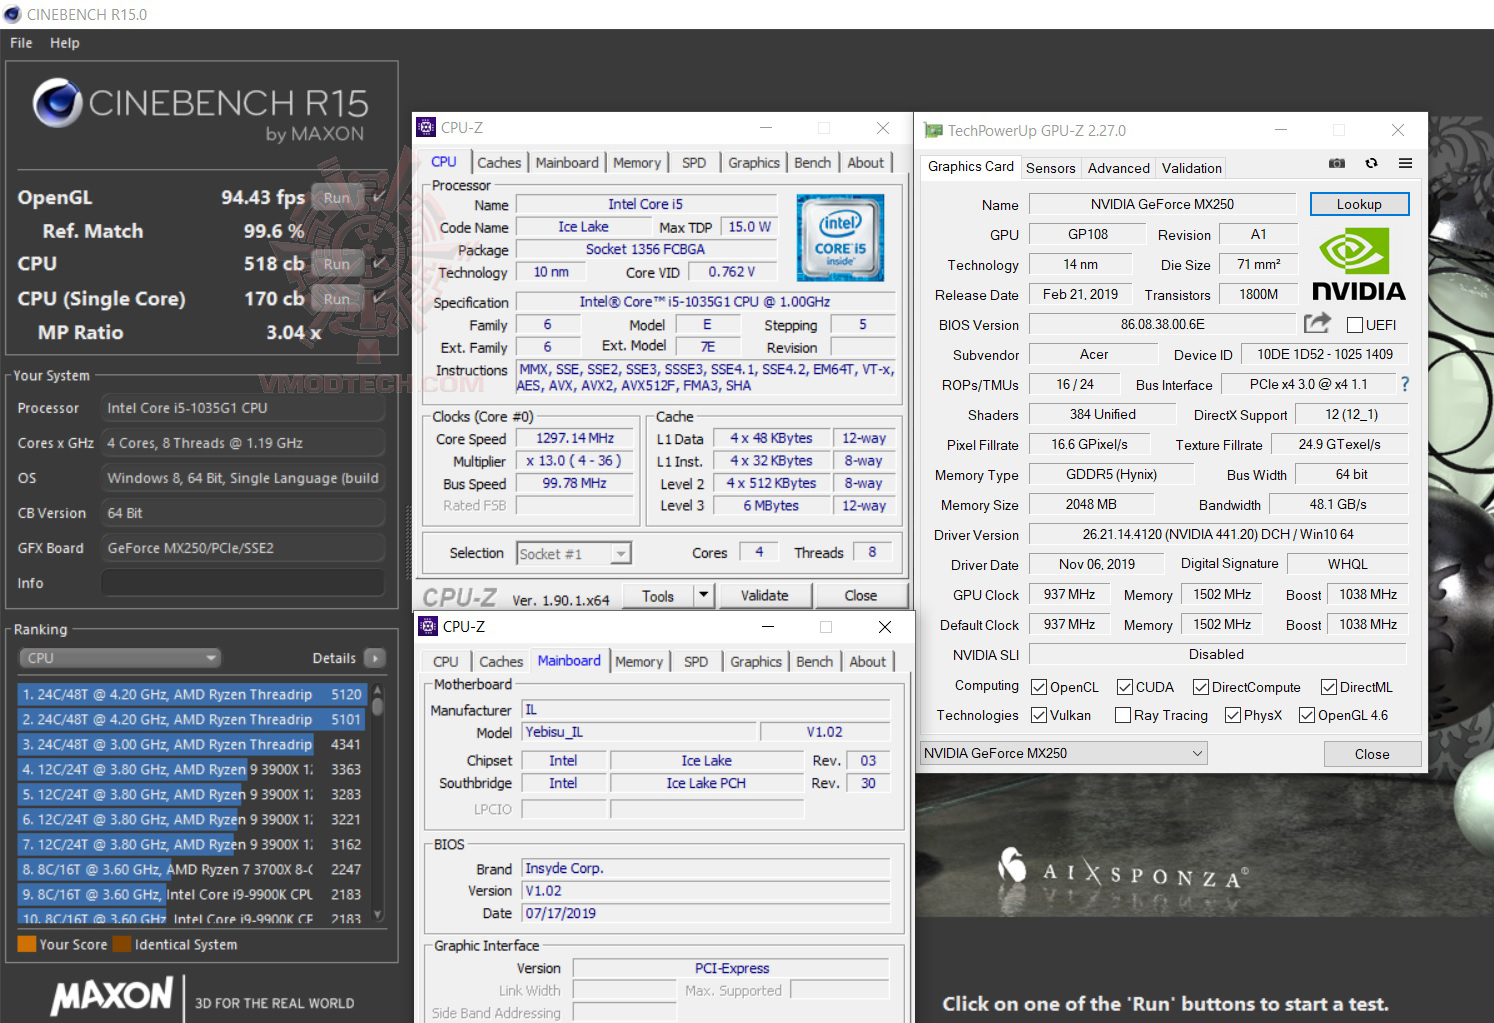Open the GPU-Z hamburger menu

click(1405, 164)
